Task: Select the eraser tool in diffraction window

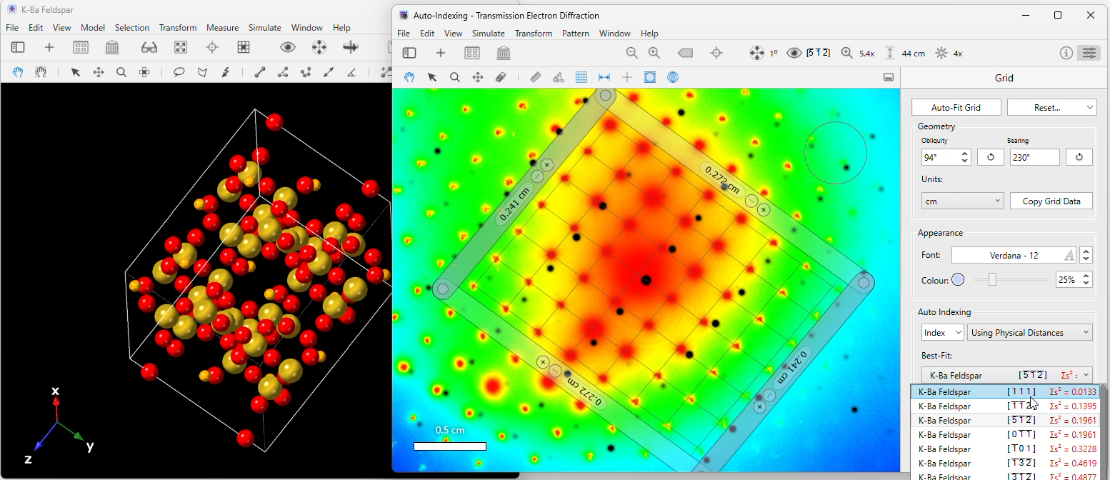Action: click(x=500, y=77)
